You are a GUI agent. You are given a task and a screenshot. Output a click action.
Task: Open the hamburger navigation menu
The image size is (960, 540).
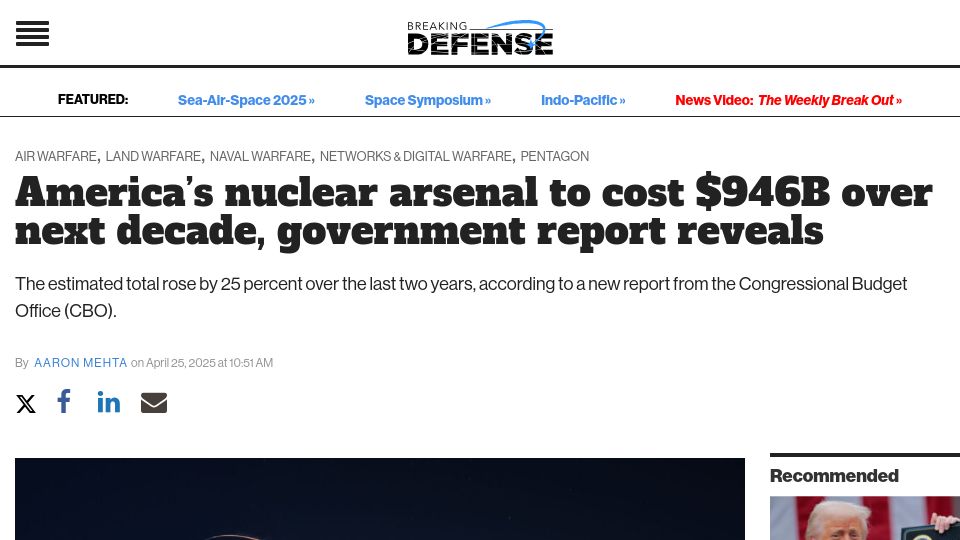coord(32,34)
